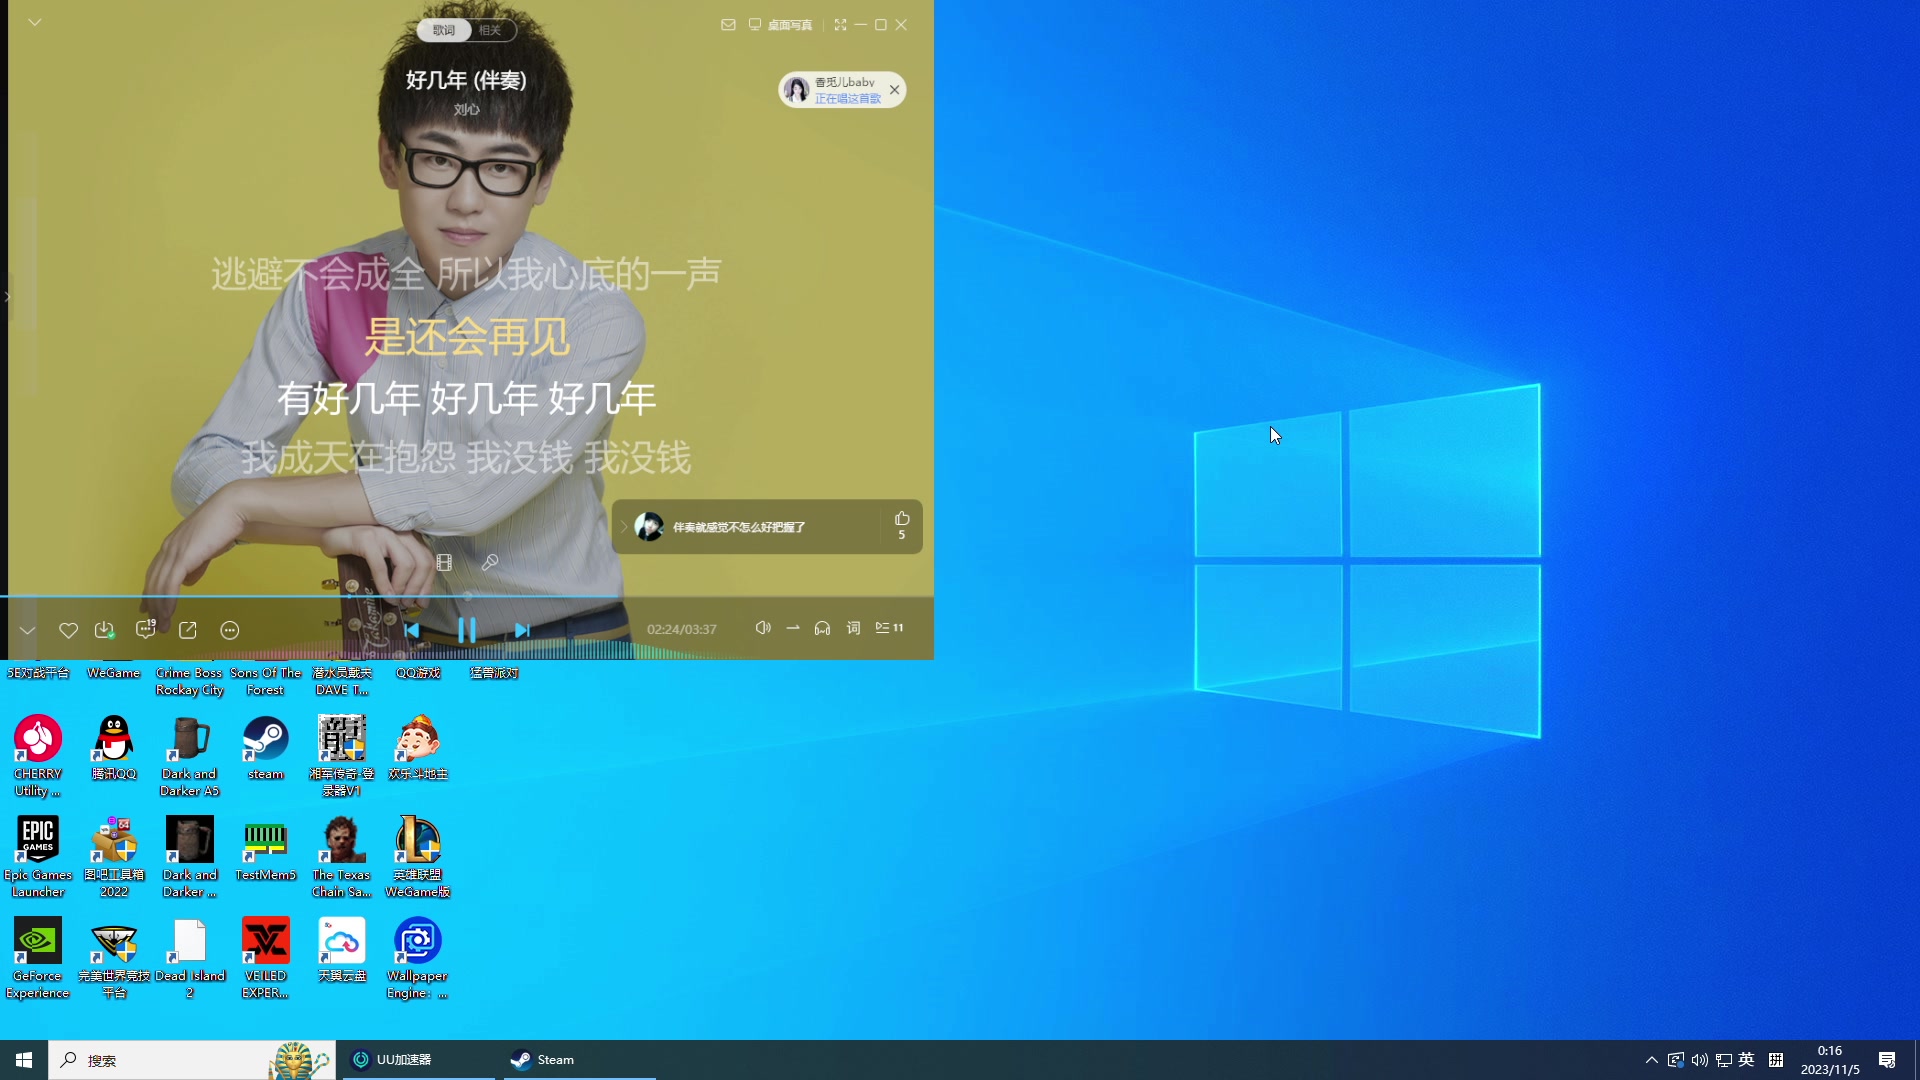Open Dead Island 2 shortcut

[190, 958]
